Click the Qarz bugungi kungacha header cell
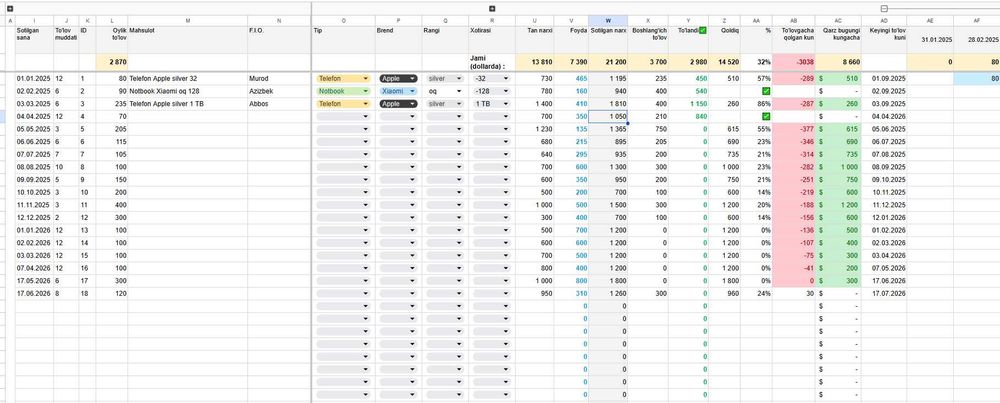Image resolution: width=1000 pixels, height=403 pixels. point(838,40)
